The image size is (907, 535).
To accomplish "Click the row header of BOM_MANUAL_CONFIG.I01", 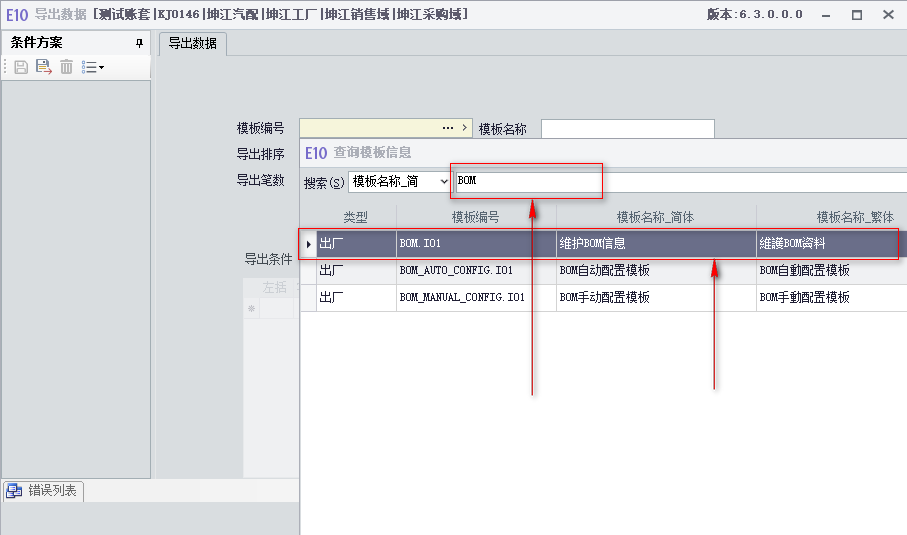I will (308, 298).
